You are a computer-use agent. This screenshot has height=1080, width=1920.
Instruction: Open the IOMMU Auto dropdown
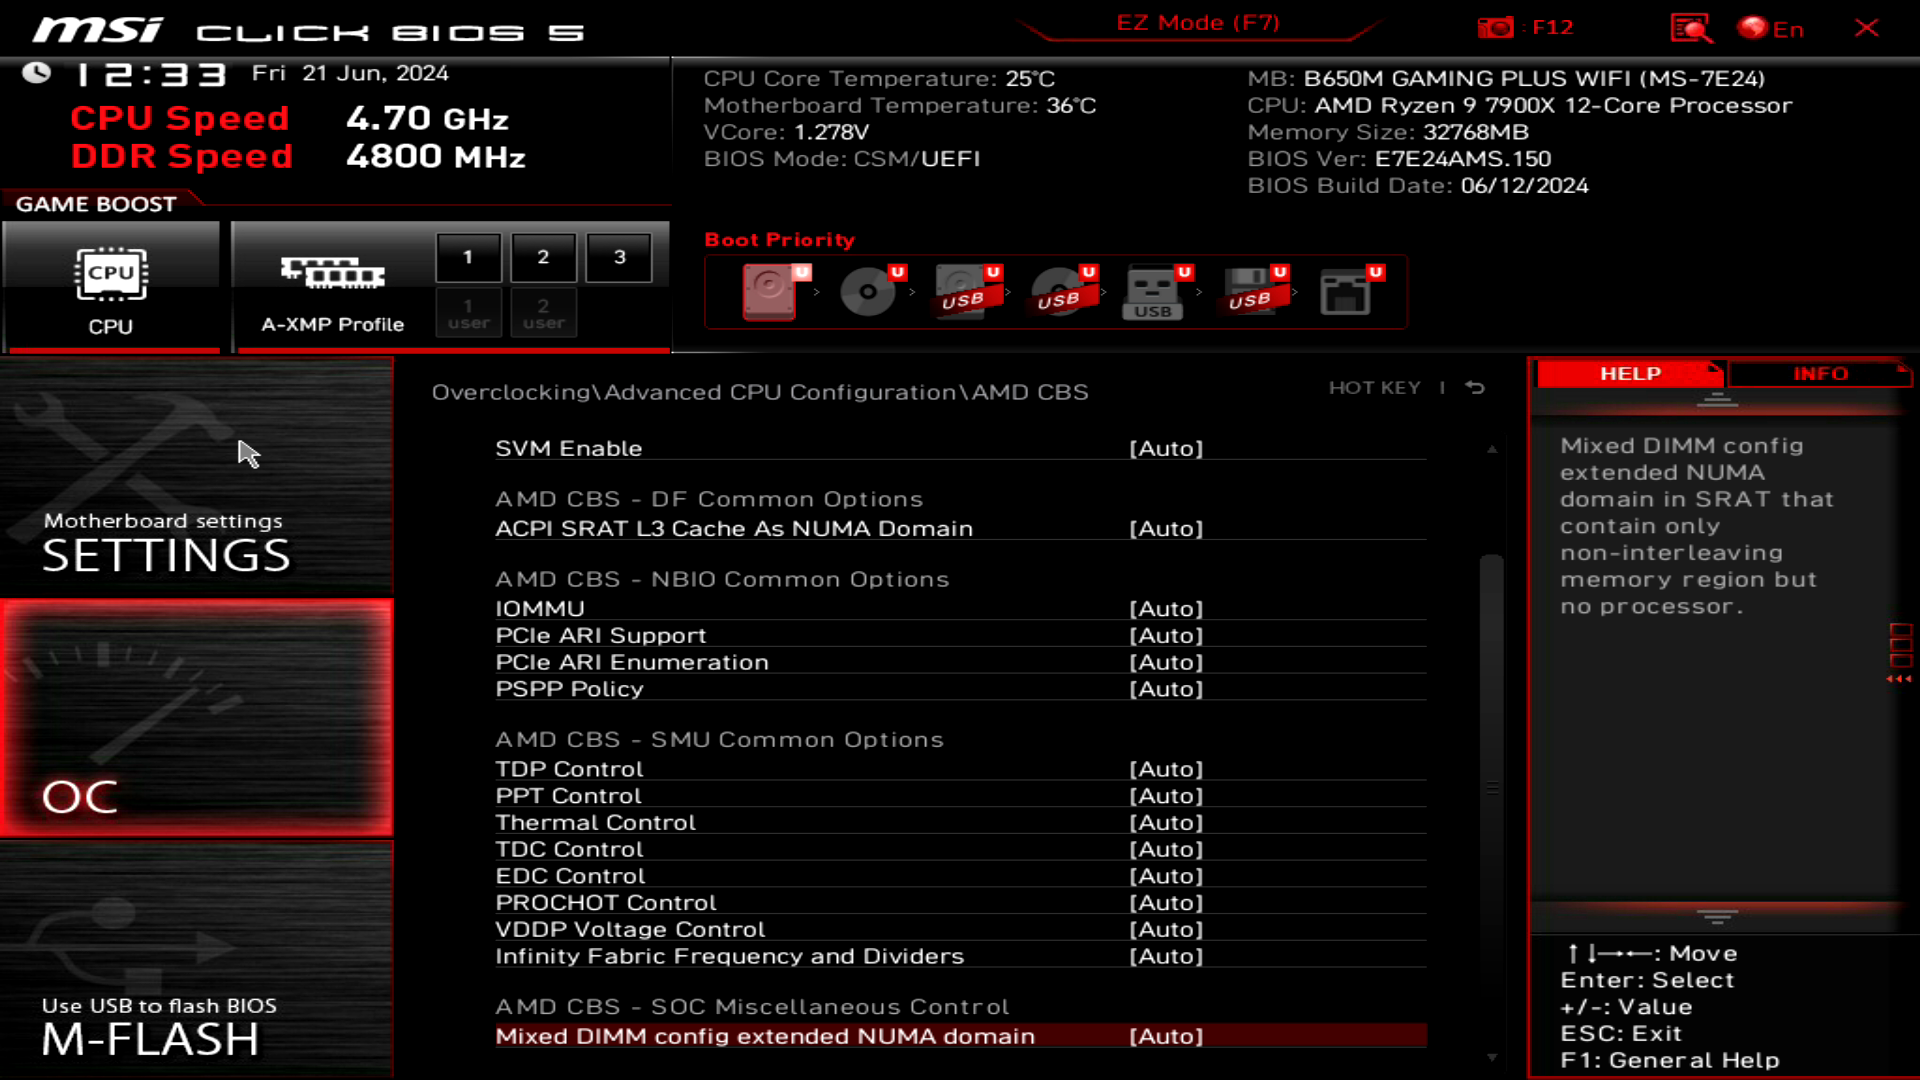pos(1167,608)
